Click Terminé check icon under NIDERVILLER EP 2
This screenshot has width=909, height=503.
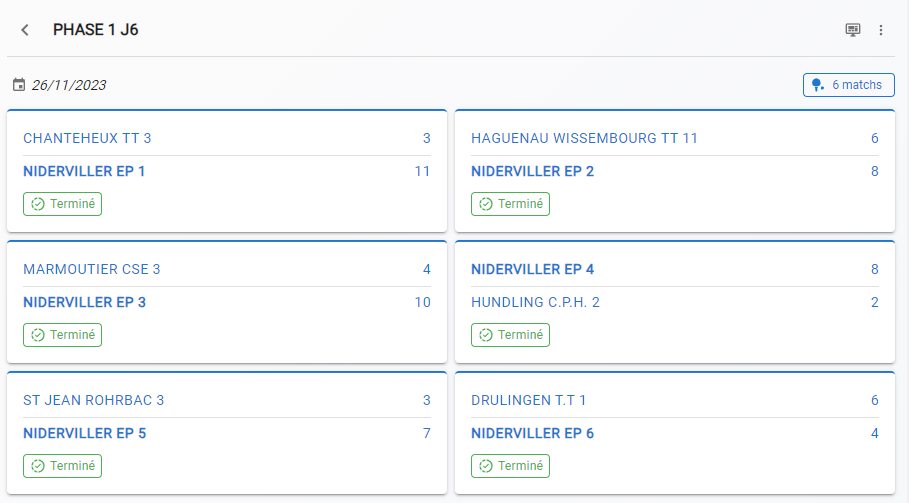point(486,204)
